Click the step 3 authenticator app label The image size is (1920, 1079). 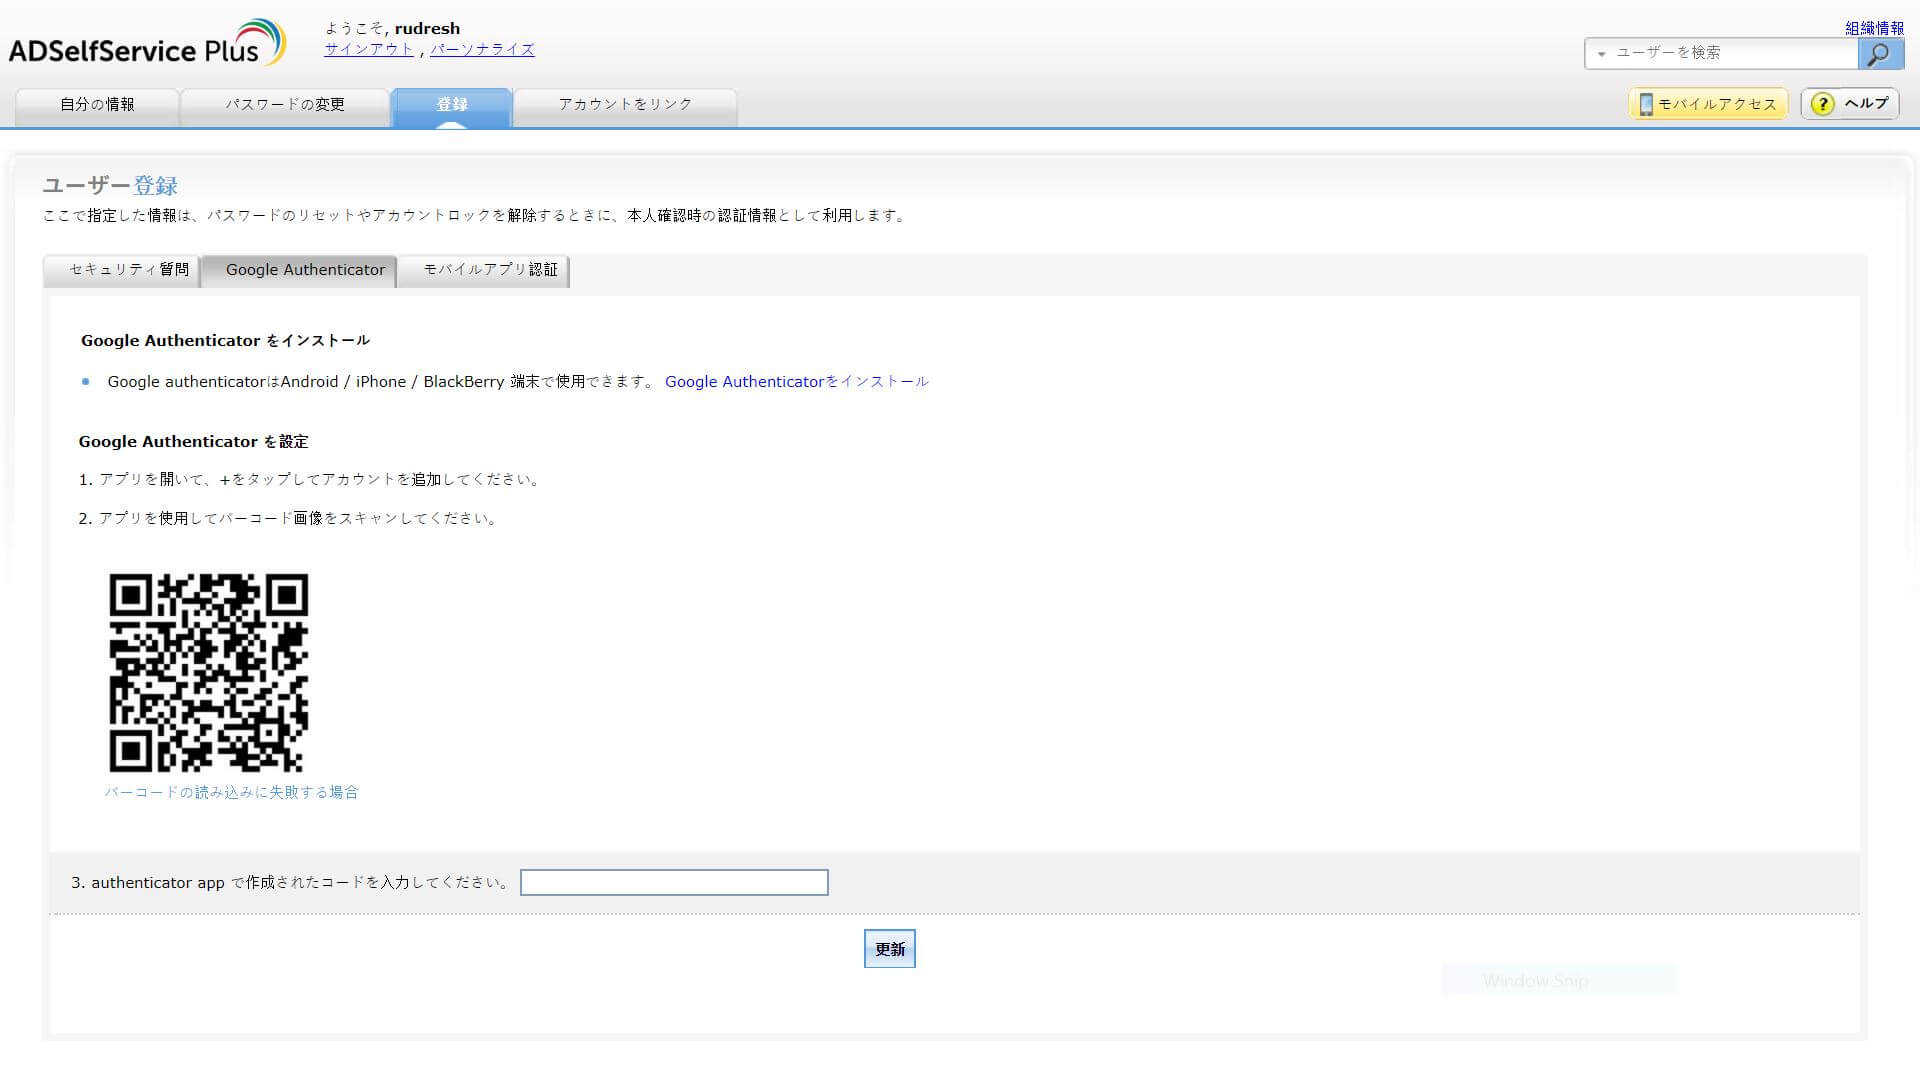coord(291,883)
